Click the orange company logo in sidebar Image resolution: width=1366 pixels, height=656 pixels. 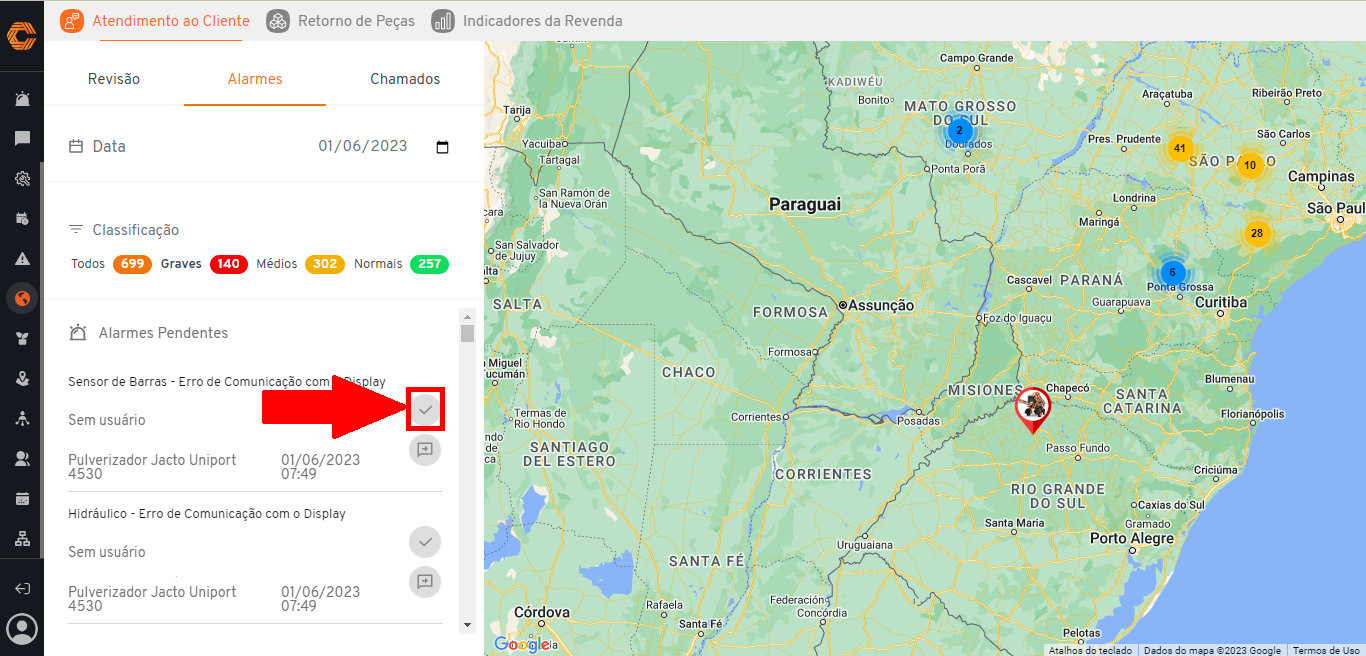click(21, 35)
